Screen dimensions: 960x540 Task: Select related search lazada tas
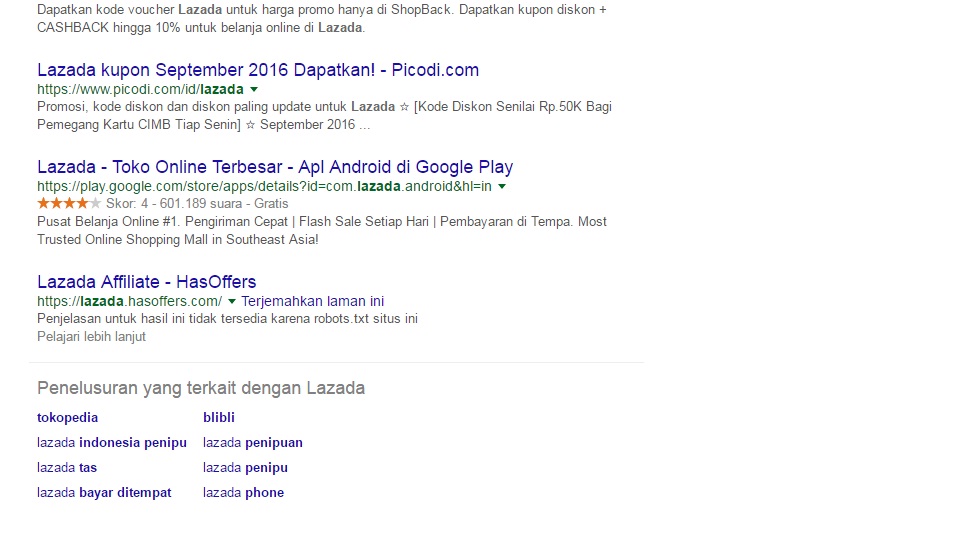67,468
